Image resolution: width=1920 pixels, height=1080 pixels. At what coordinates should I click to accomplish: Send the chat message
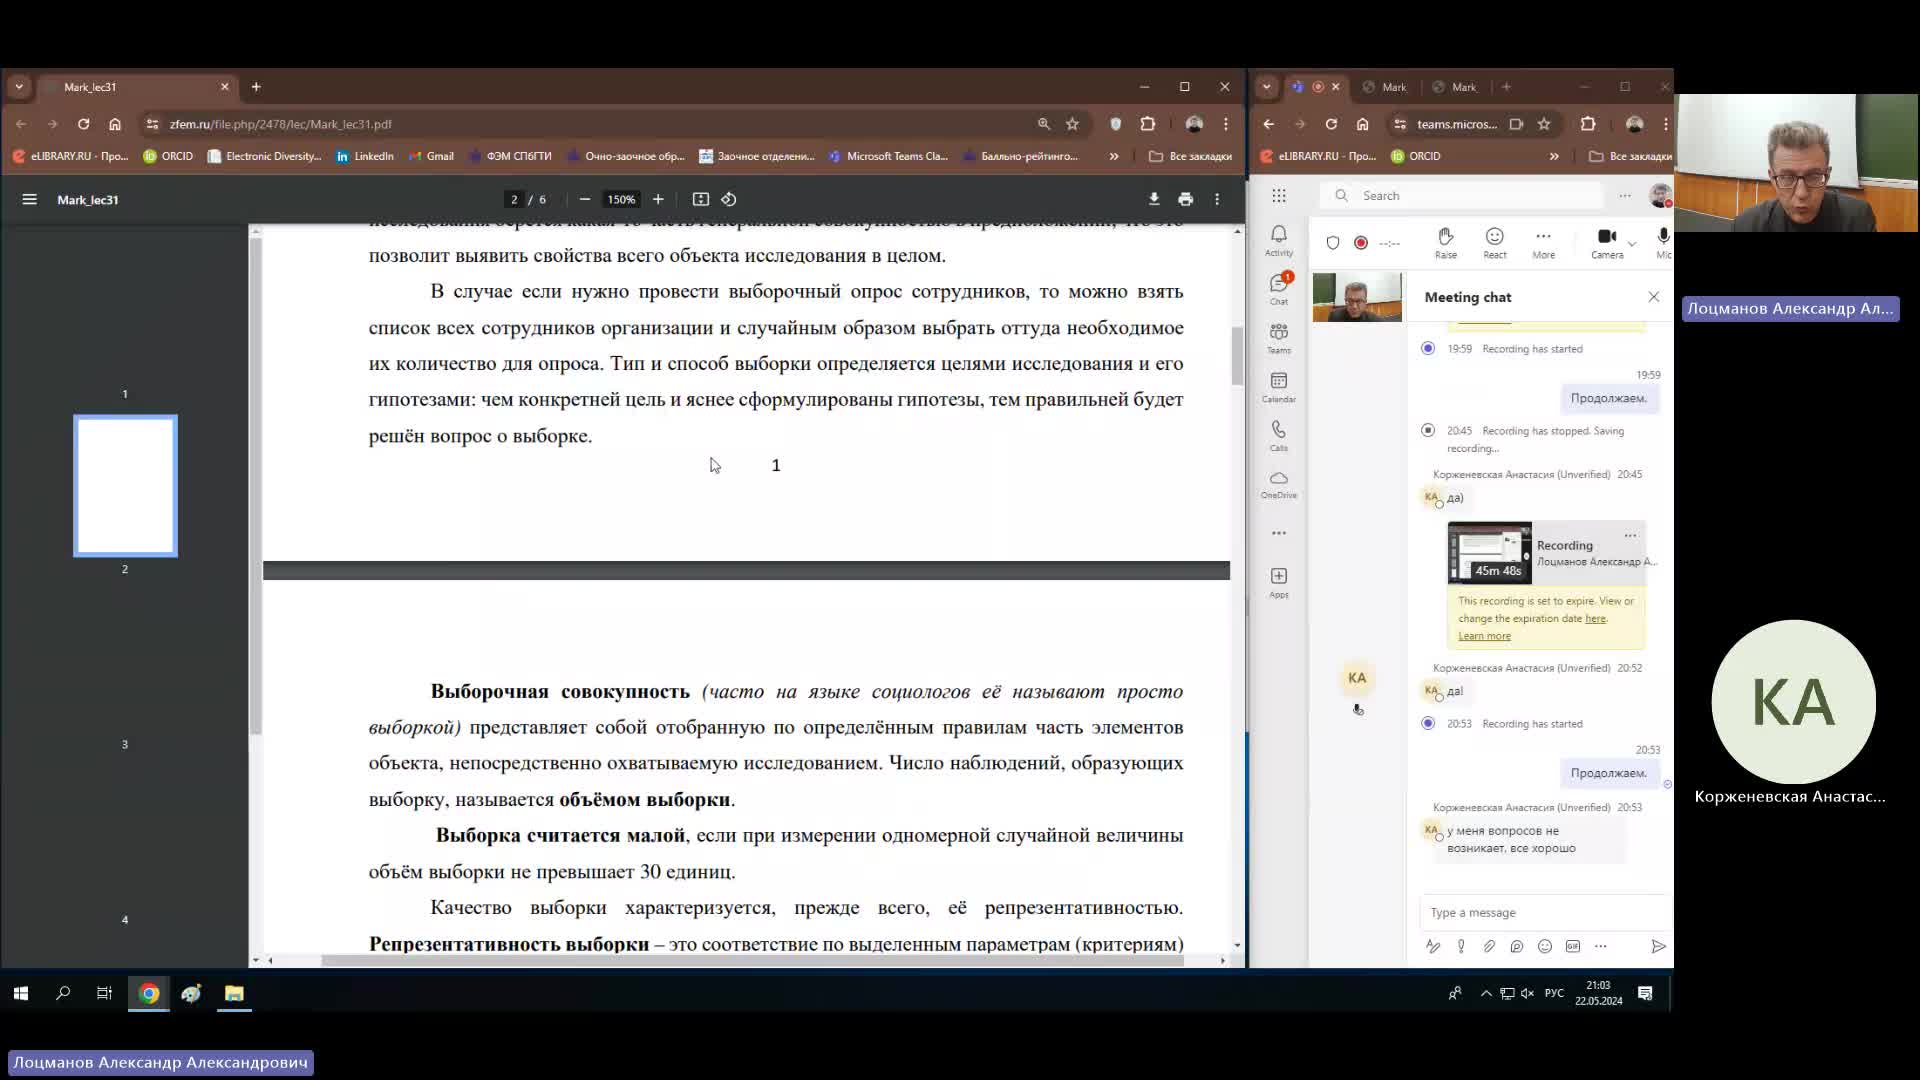(x=1658, y=946)
